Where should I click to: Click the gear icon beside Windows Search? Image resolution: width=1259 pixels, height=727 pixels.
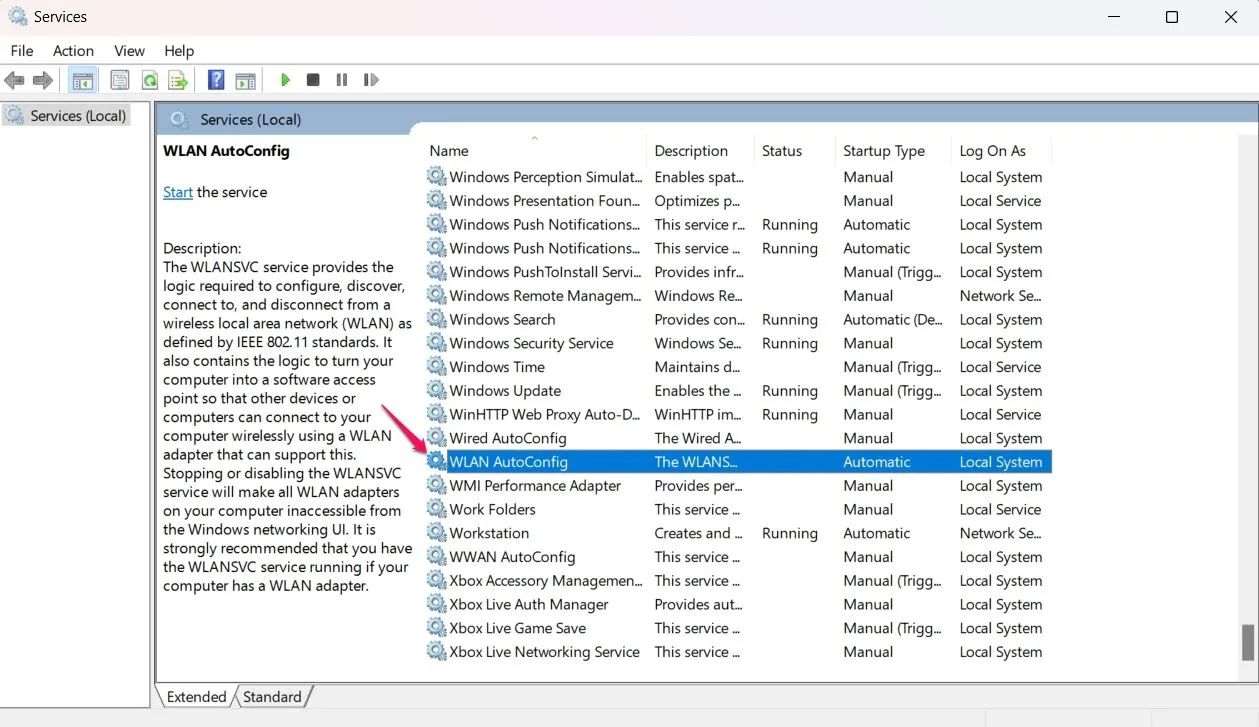[436, 319]
